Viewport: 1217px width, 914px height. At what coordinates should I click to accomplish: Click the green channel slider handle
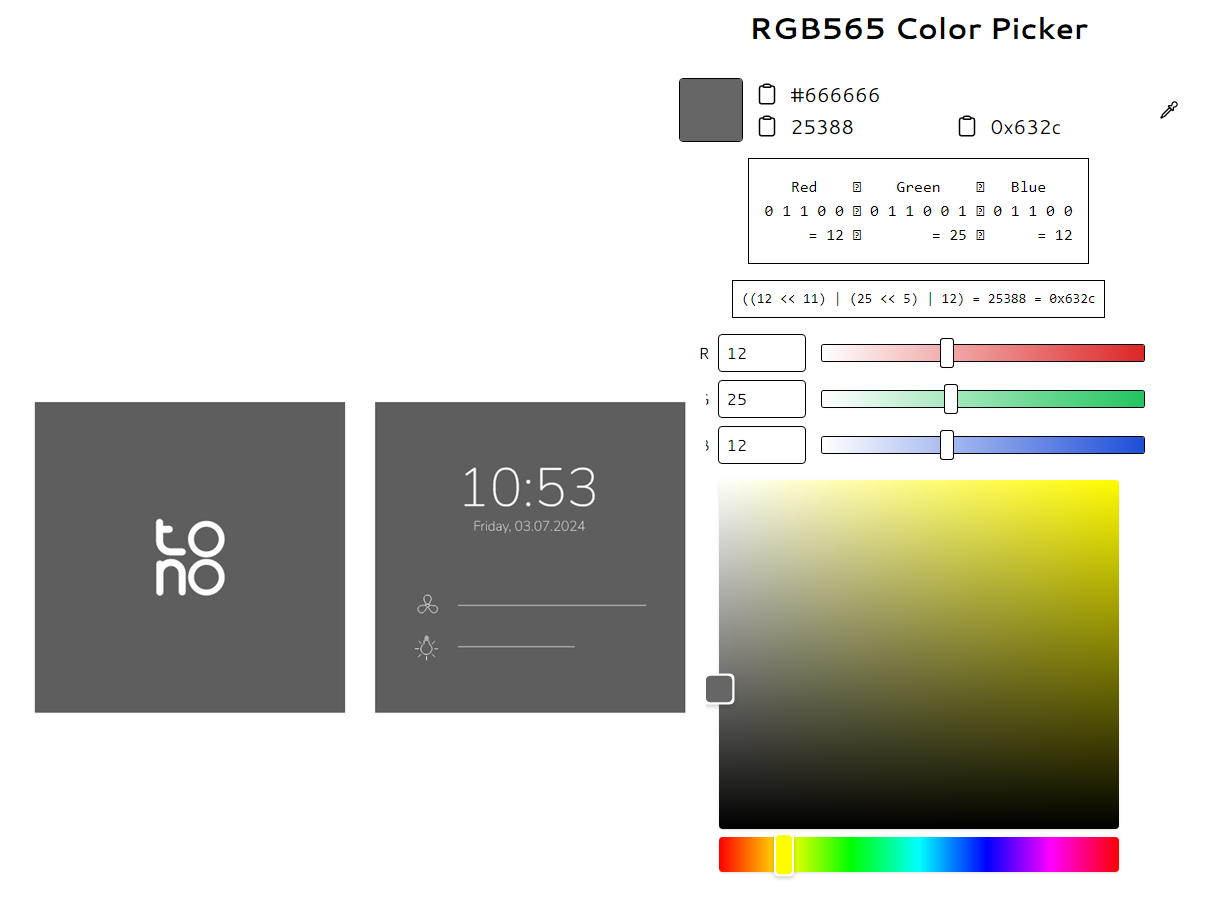(951, 399)
